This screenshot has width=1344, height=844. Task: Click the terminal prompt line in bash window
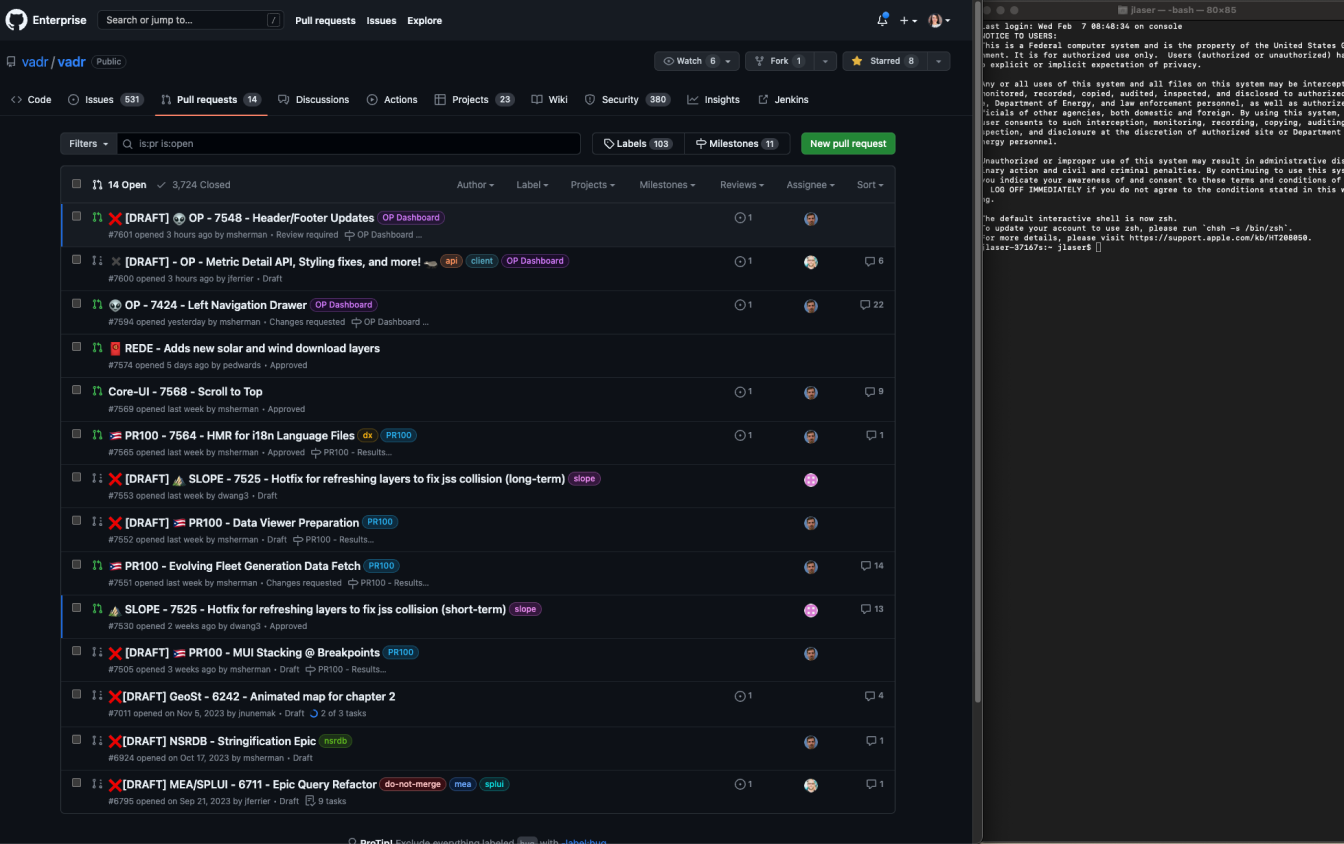[x=1042, y=247]
